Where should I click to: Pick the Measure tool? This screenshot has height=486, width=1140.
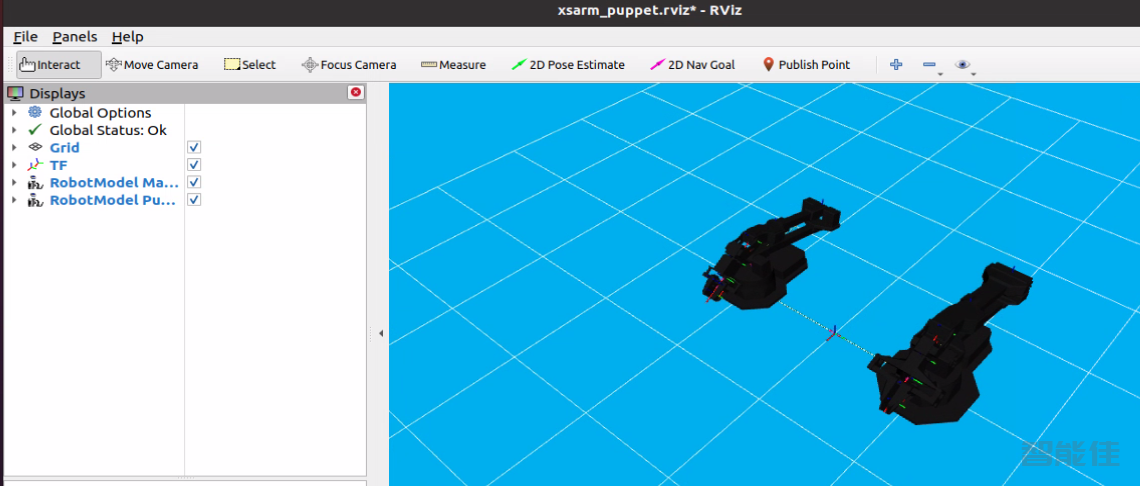click(x=453, y=65)
